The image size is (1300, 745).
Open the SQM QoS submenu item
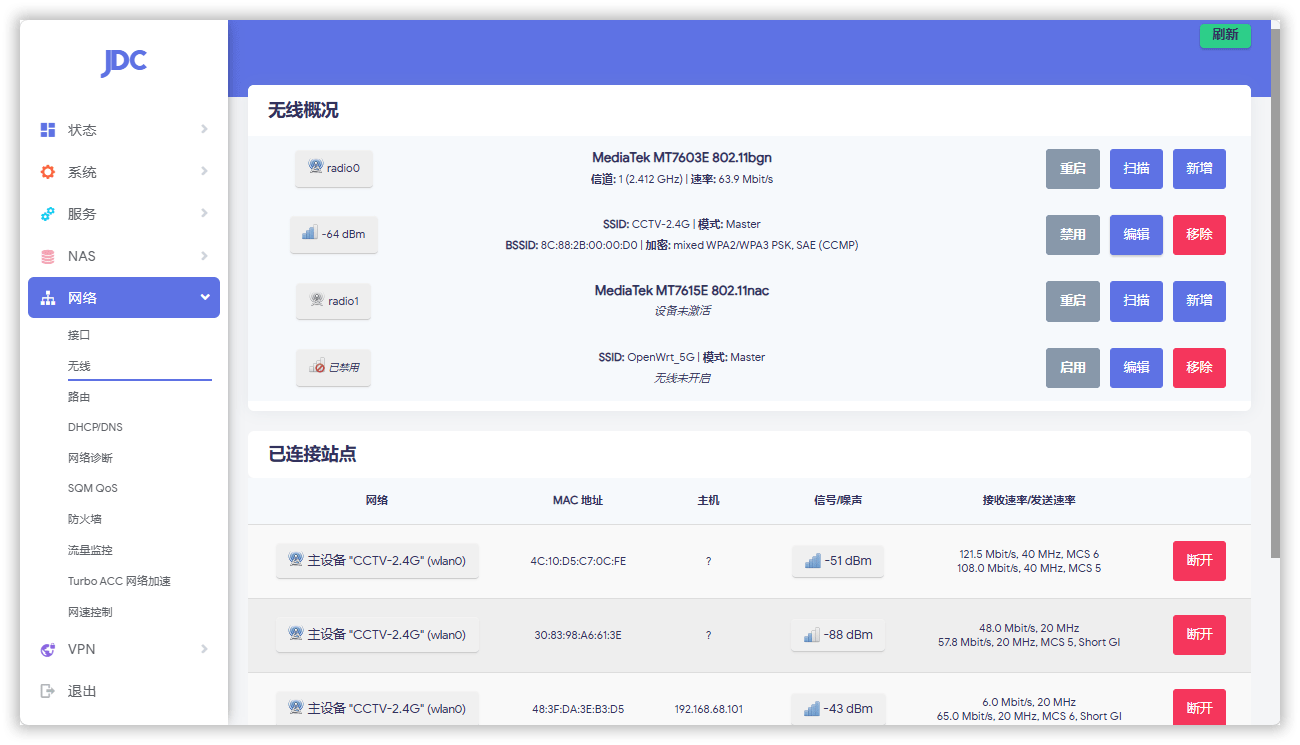click(x=92, y=488)
